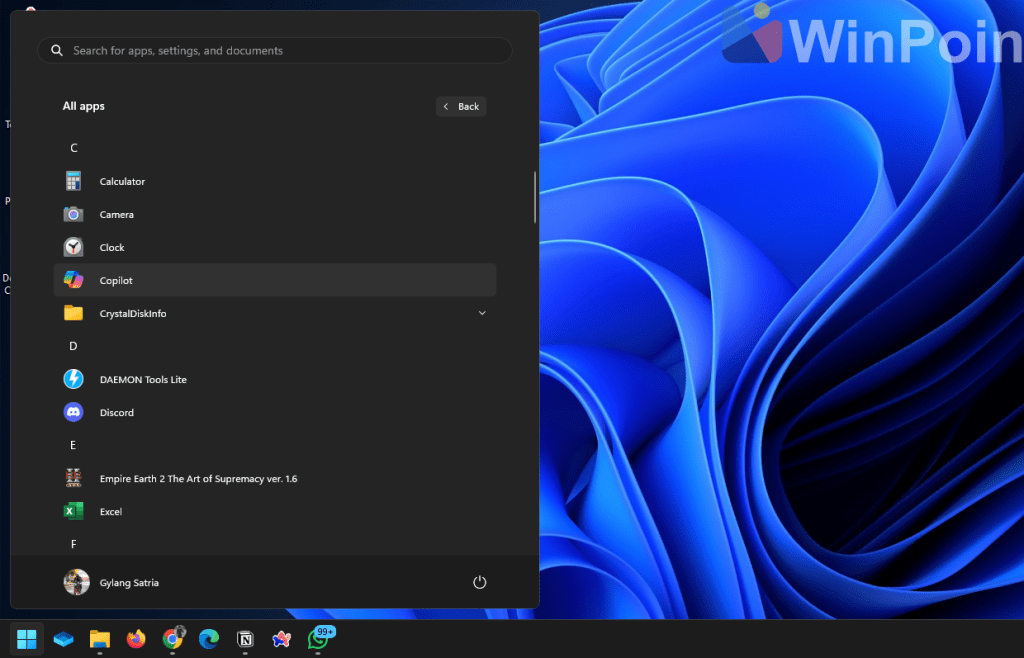Click the search field for apps
Viewport: 1024px width, 658px height.
pos(274,49)
